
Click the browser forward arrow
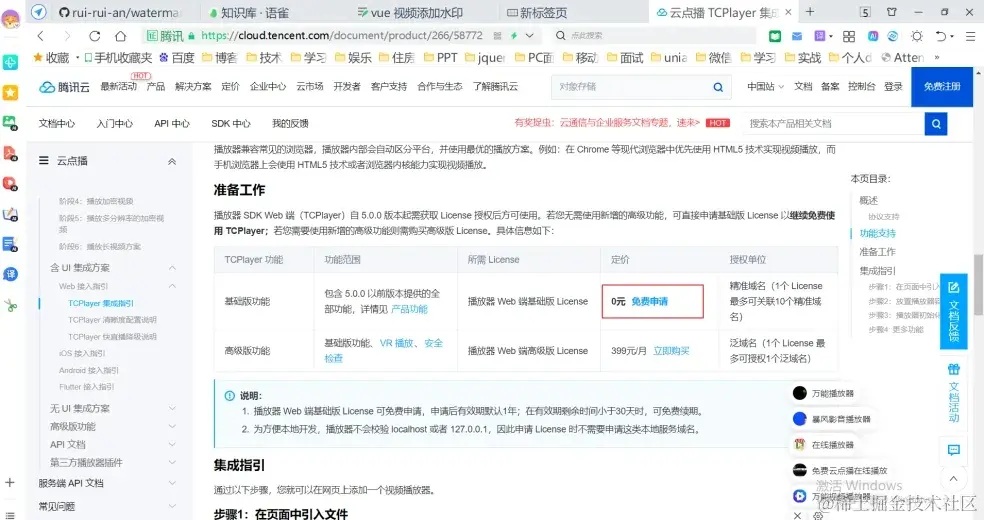click(x=67, y=36)
